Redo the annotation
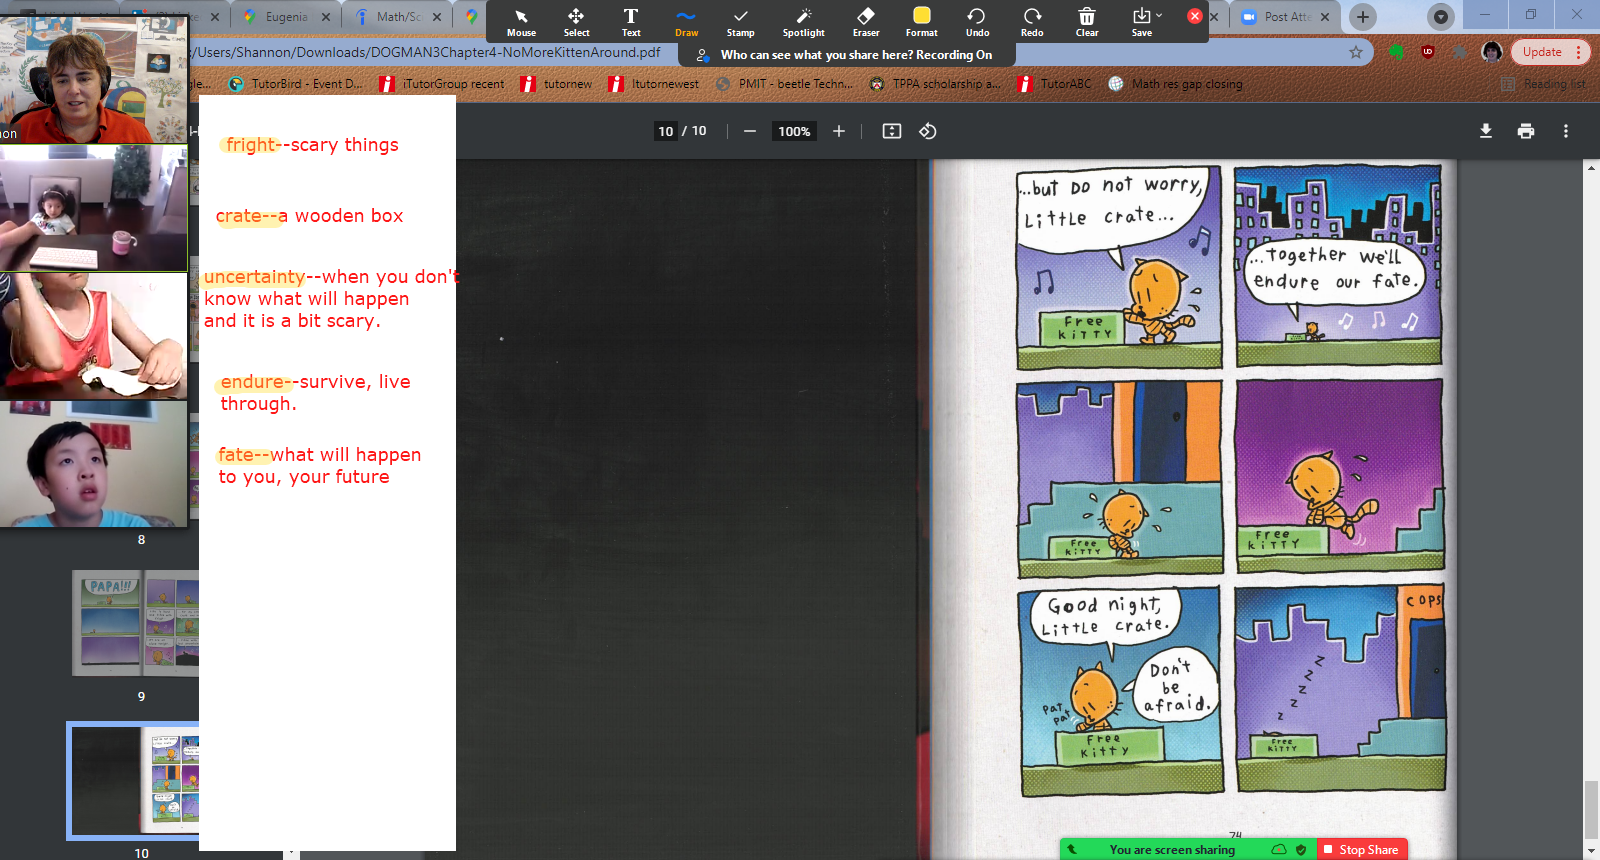The image size is (1600, 860). click(x=1032, y=21)
